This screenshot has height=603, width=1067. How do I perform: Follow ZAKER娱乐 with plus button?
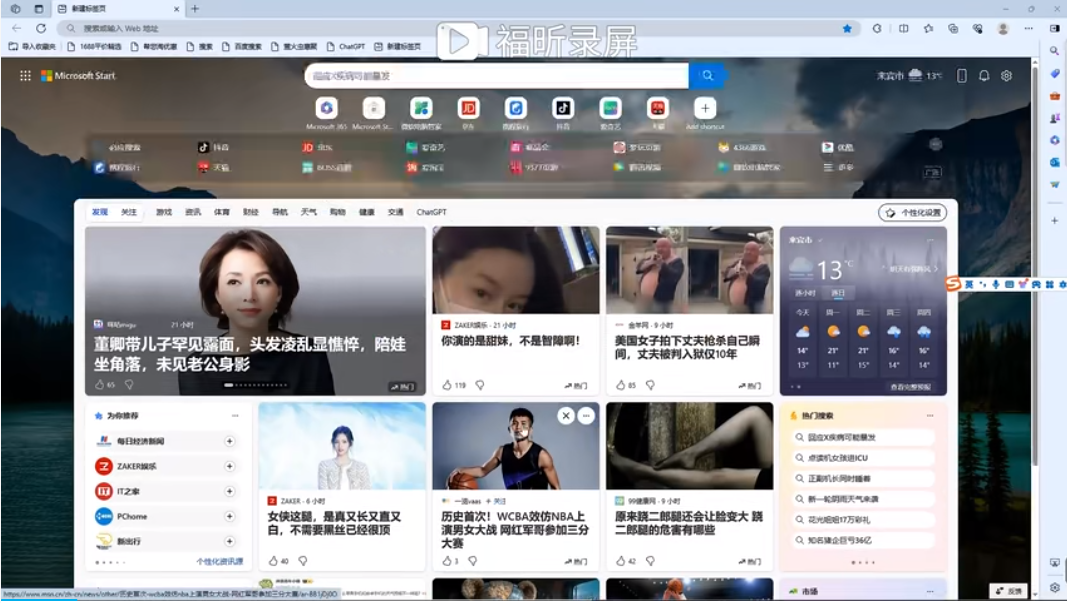pos(229,466)
